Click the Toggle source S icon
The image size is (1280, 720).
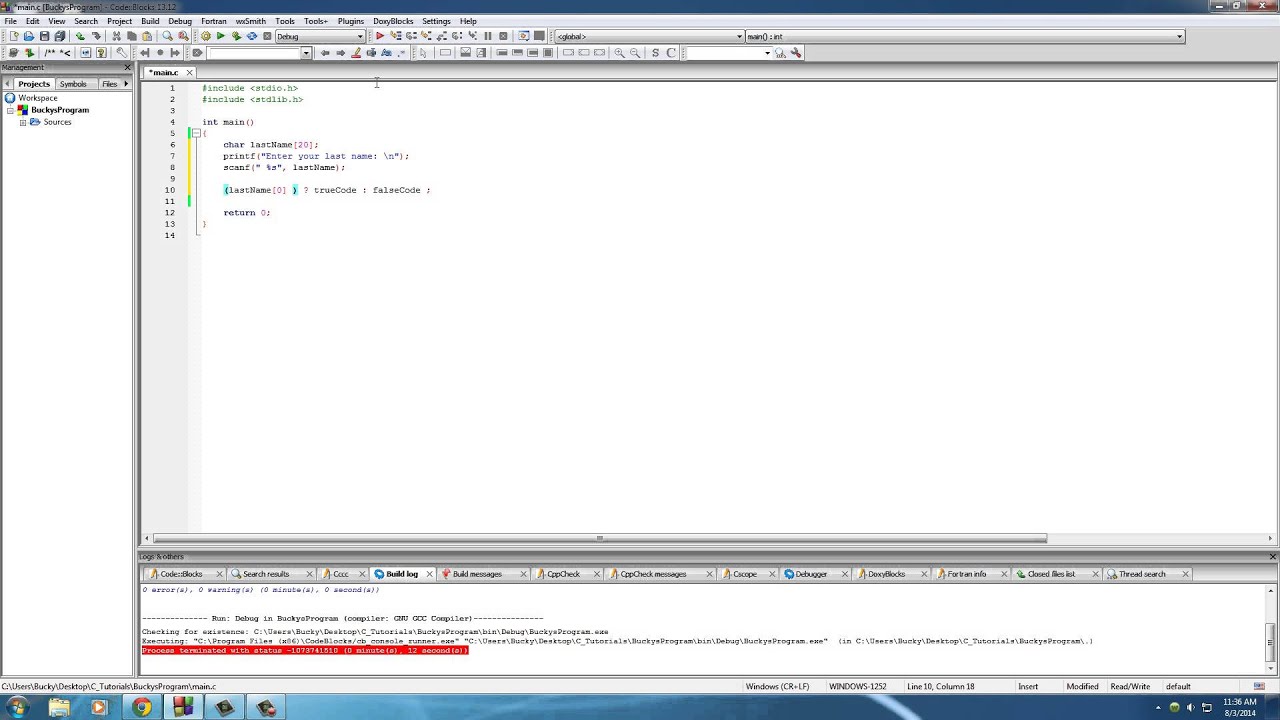click(655, 53)
